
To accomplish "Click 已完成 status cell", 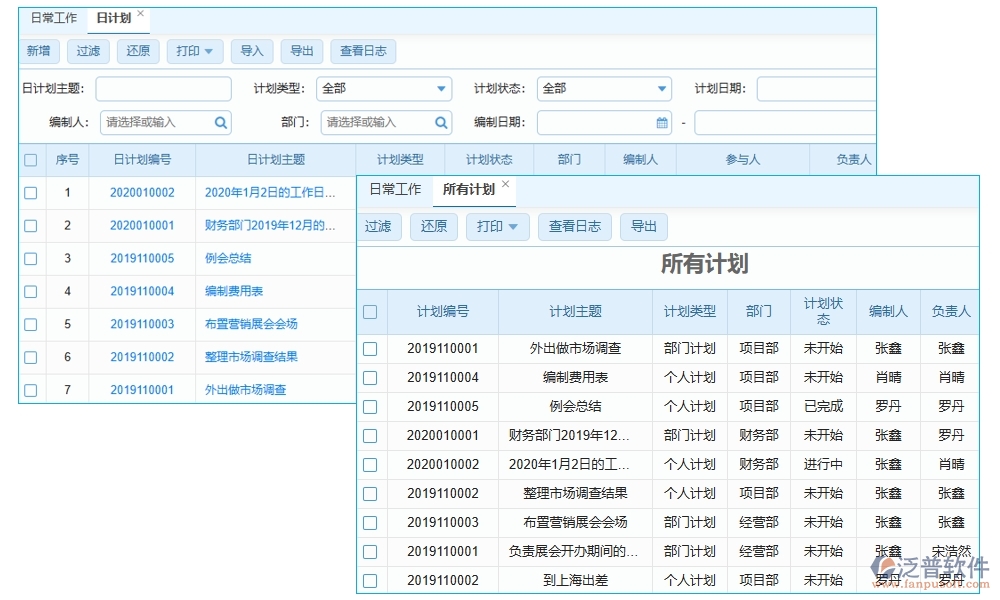I will [823, 407].
